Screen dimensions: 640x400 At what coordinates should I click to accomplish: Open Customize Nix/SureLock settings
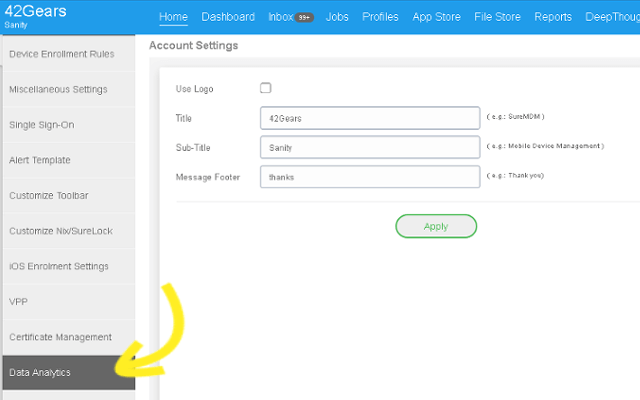[69, 231]
